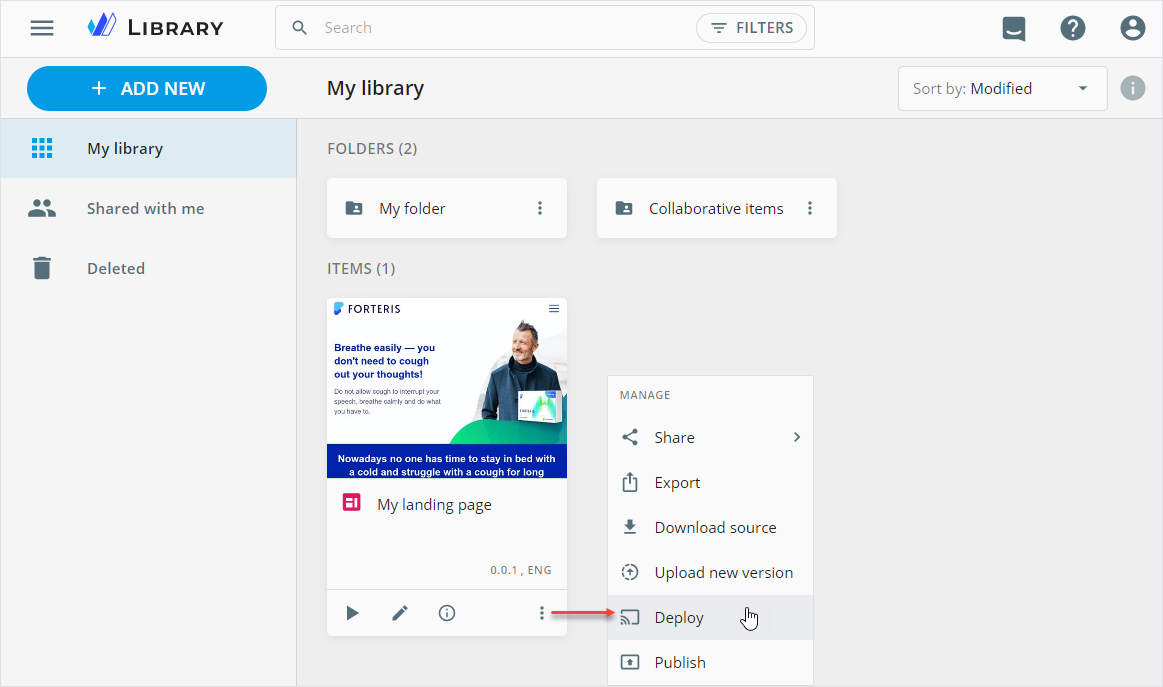Screen dimensions: 1163x687
Task: Edit My landing page with pencil icon
Action: (x=400, y=613)
